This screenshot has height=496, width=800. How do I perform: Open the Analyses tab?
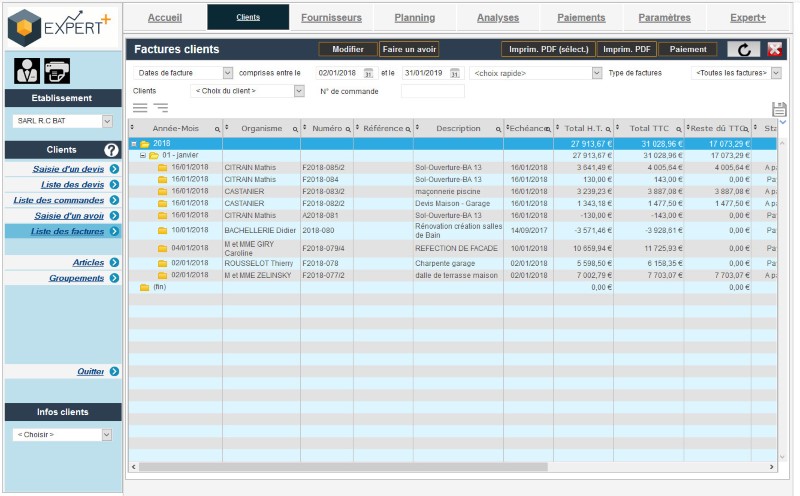(x=498, y=17)
